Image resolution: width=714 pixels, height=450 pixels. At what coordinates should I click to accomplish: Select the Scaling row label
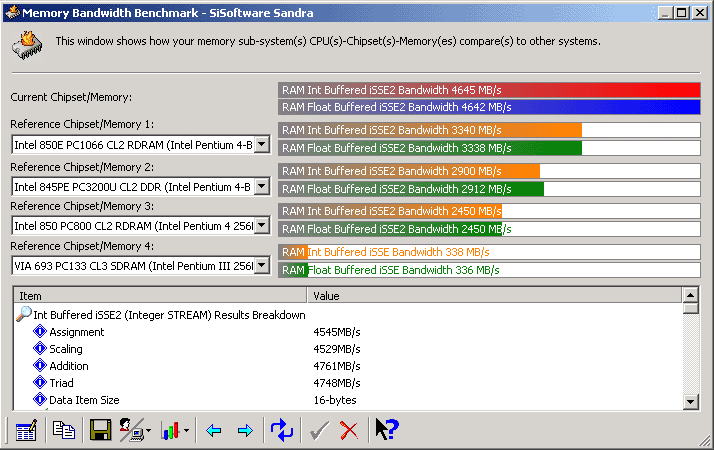(x=66, y=349)
